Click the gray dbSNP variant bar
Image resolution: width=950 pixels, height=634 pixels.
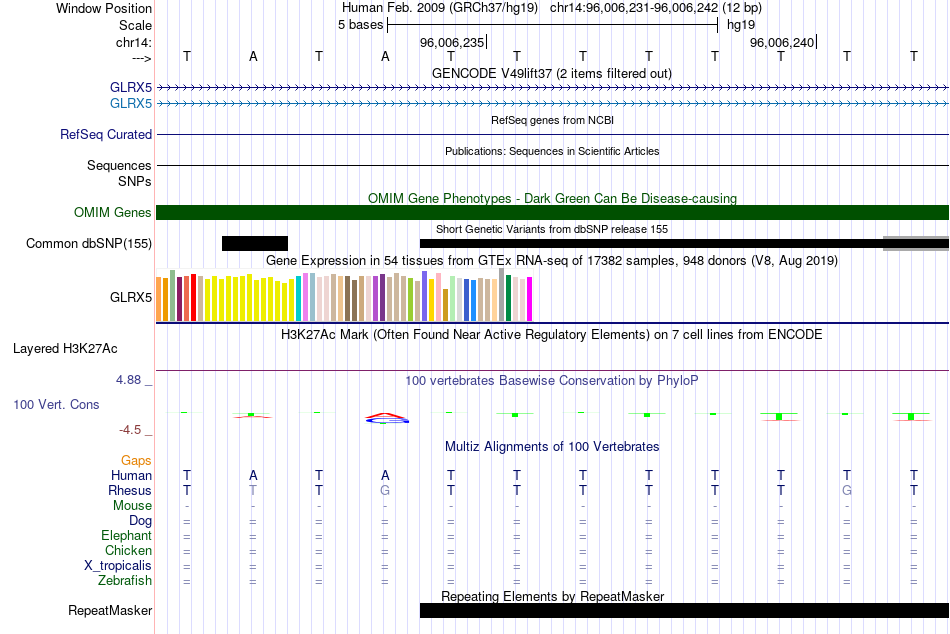[915, 243]
